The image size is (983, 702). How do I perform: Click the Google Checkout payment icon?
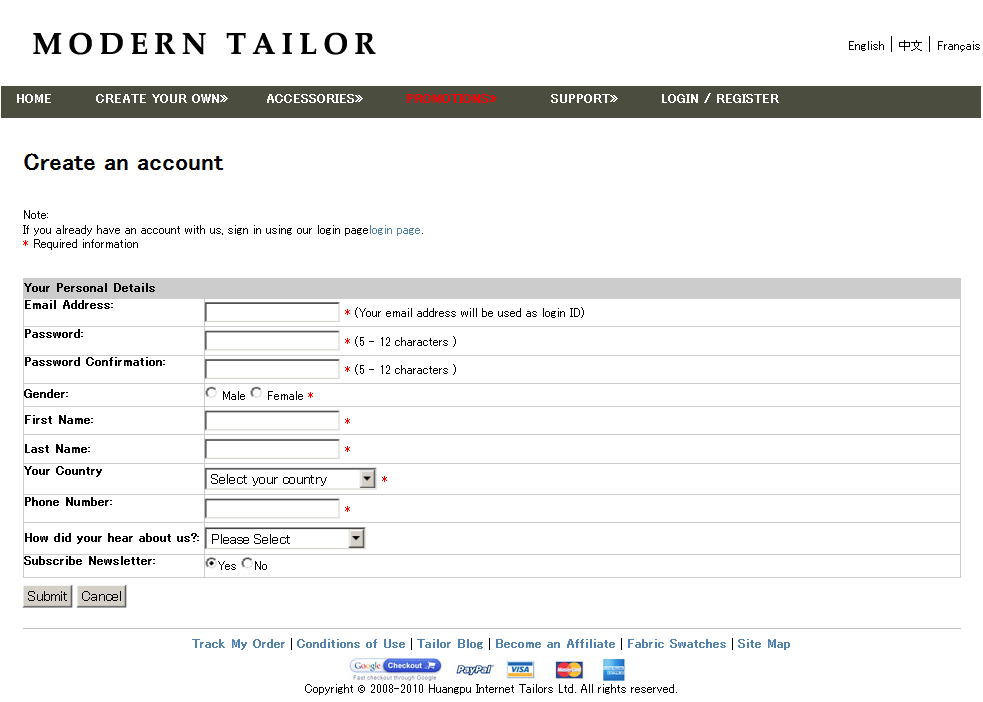(395, 667)
